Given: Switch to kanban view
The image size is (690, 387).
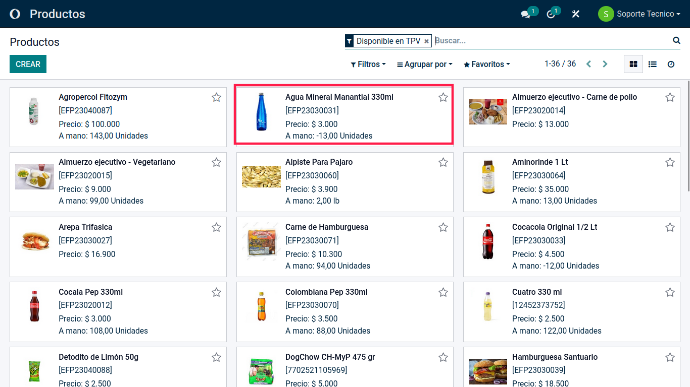Looking at the screenshot, I should pyautogui.click(x=633, y=64).
